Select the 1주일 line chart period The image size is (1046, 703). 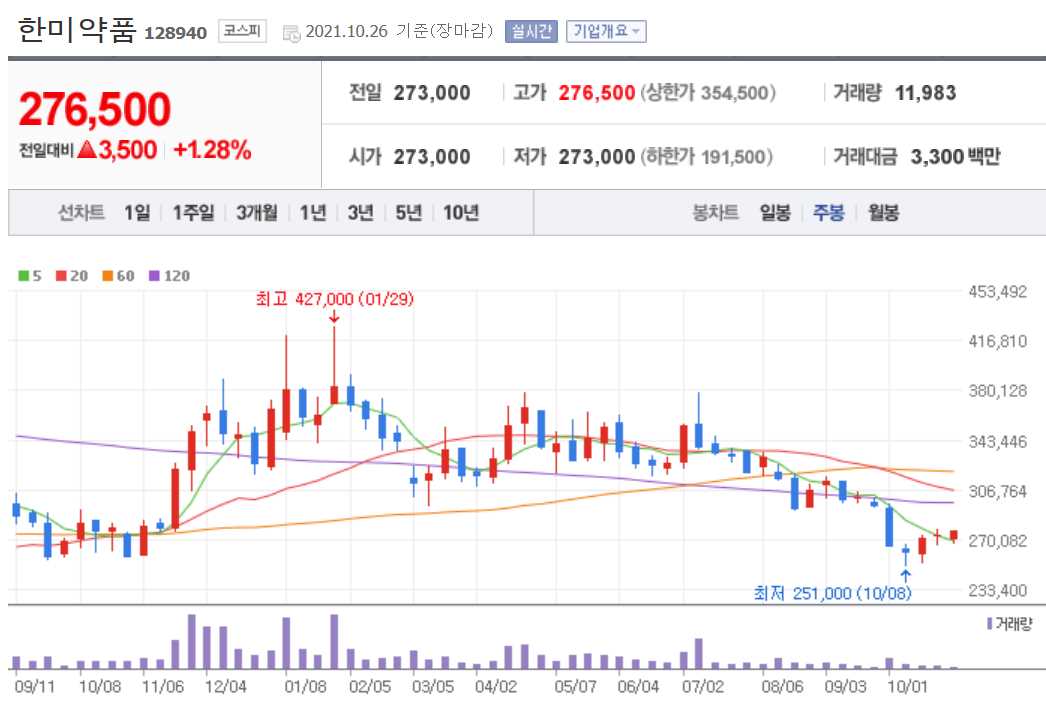click(x=193, y=213)
